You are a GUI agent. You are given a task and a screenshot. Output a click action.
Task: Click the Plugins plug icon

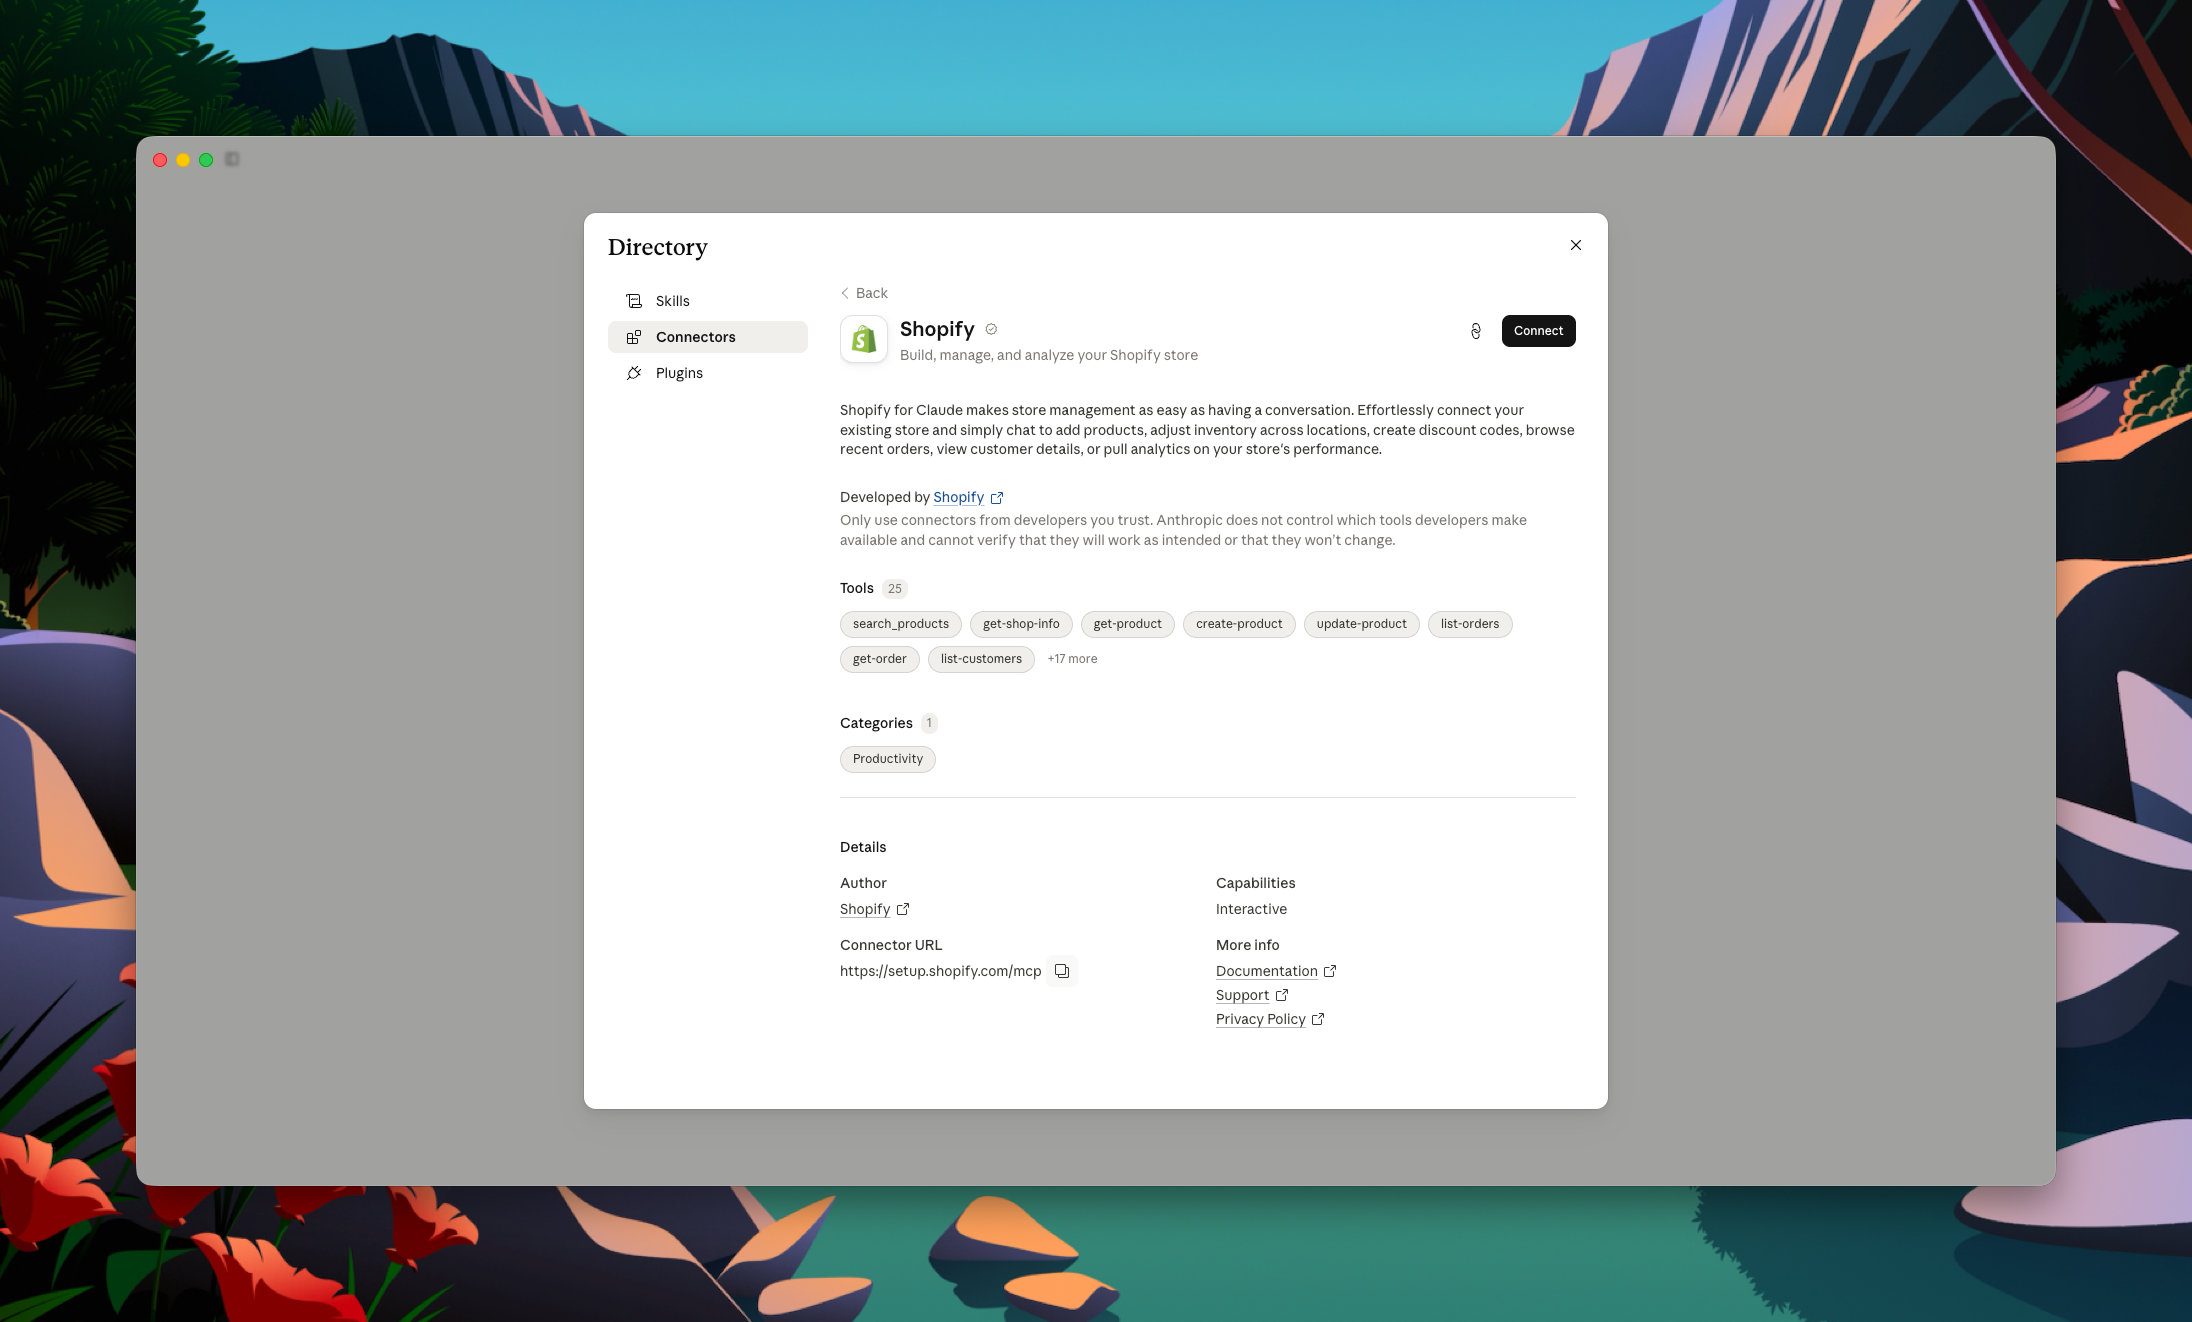tap(634, 373)
